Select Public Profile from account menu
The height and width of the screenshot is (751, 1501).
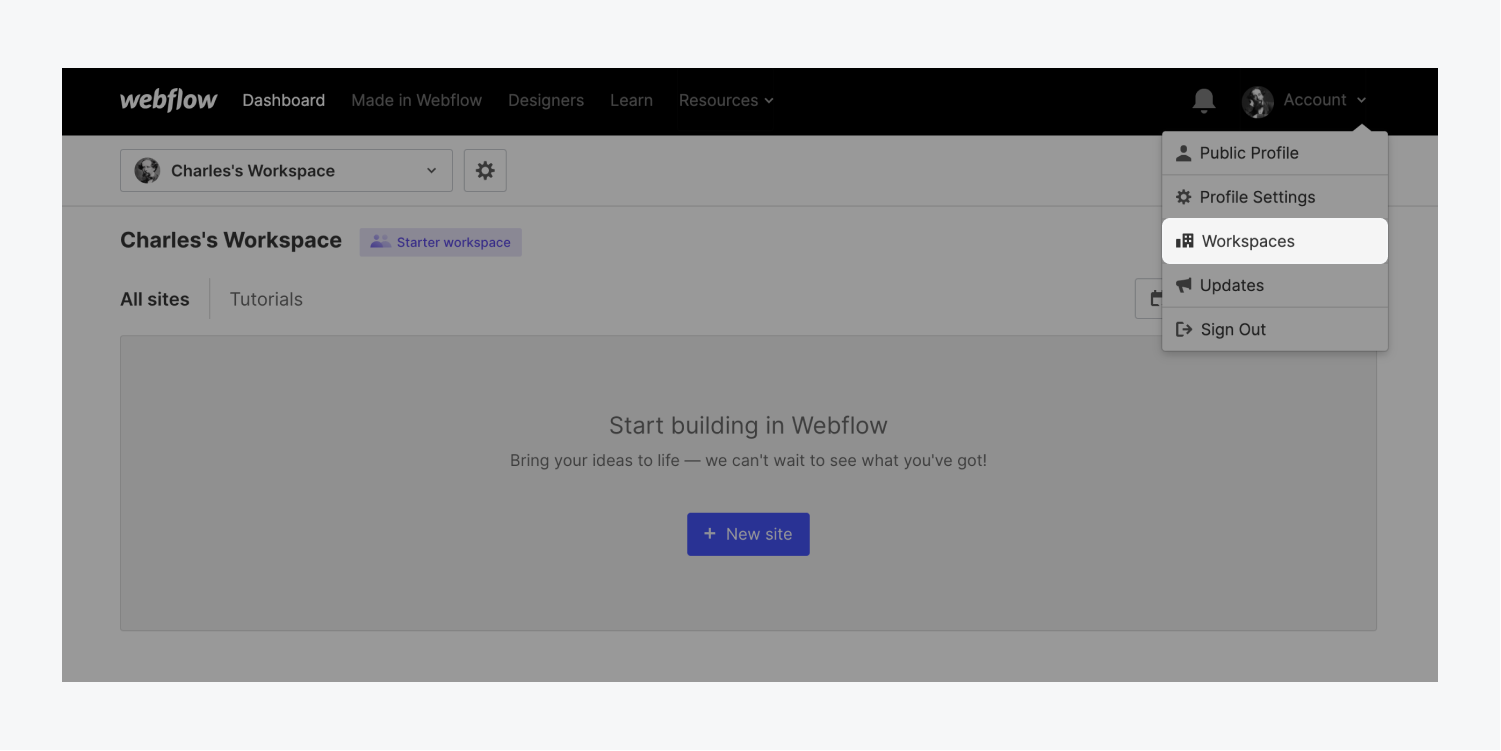pos(1275,153)
